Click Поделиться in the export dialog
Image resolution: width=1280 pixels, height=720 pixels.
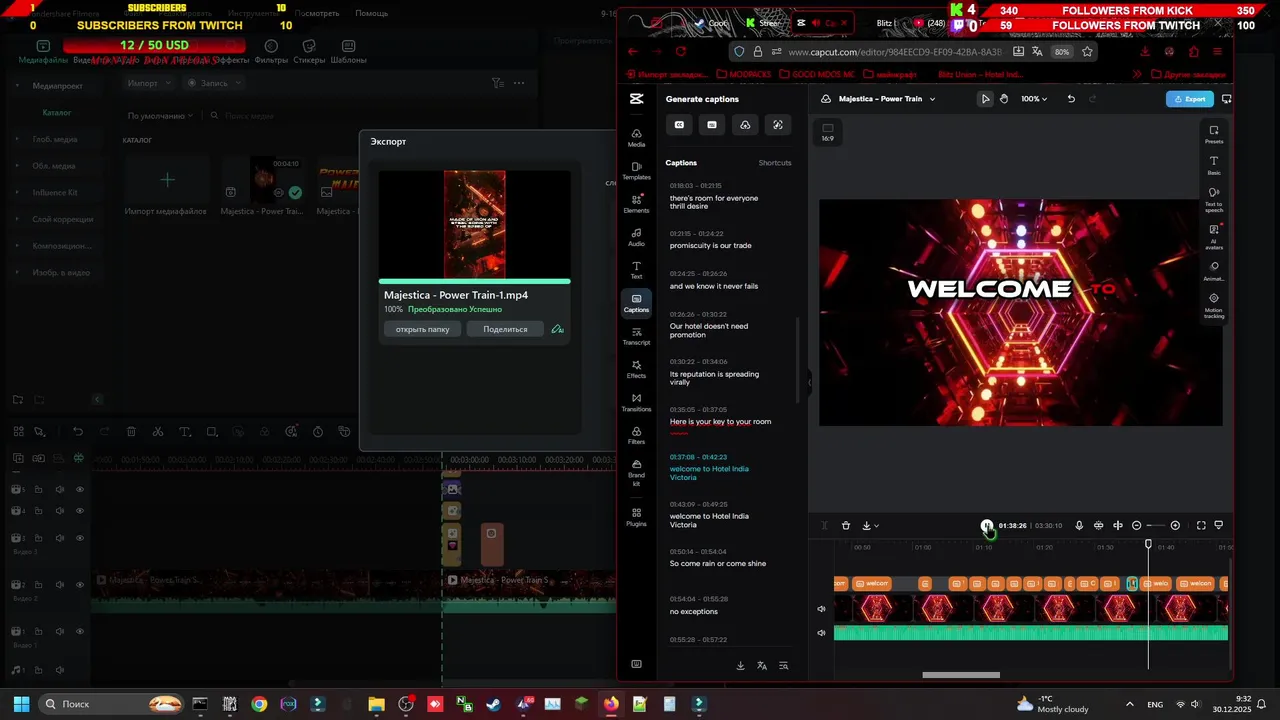click(x=505, y=329)
